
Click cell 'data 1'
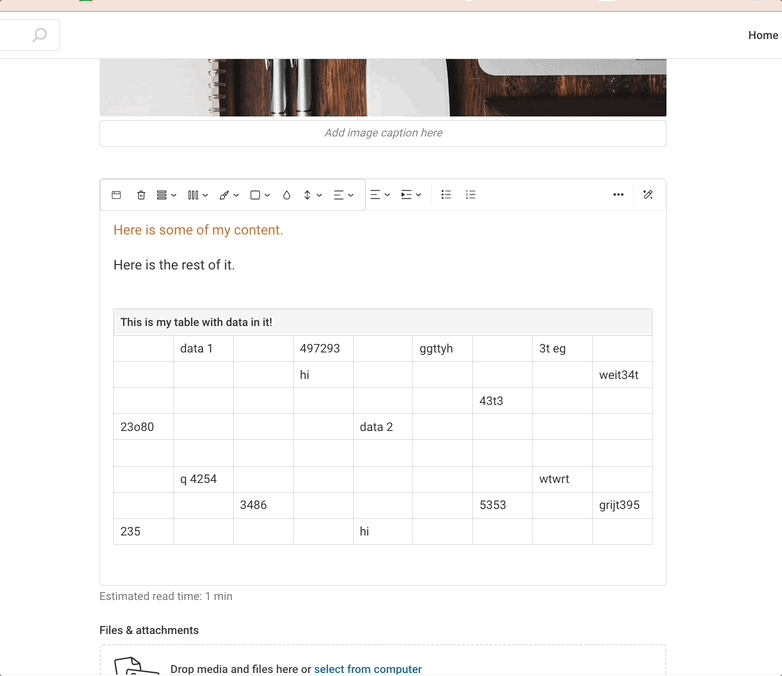203,348
